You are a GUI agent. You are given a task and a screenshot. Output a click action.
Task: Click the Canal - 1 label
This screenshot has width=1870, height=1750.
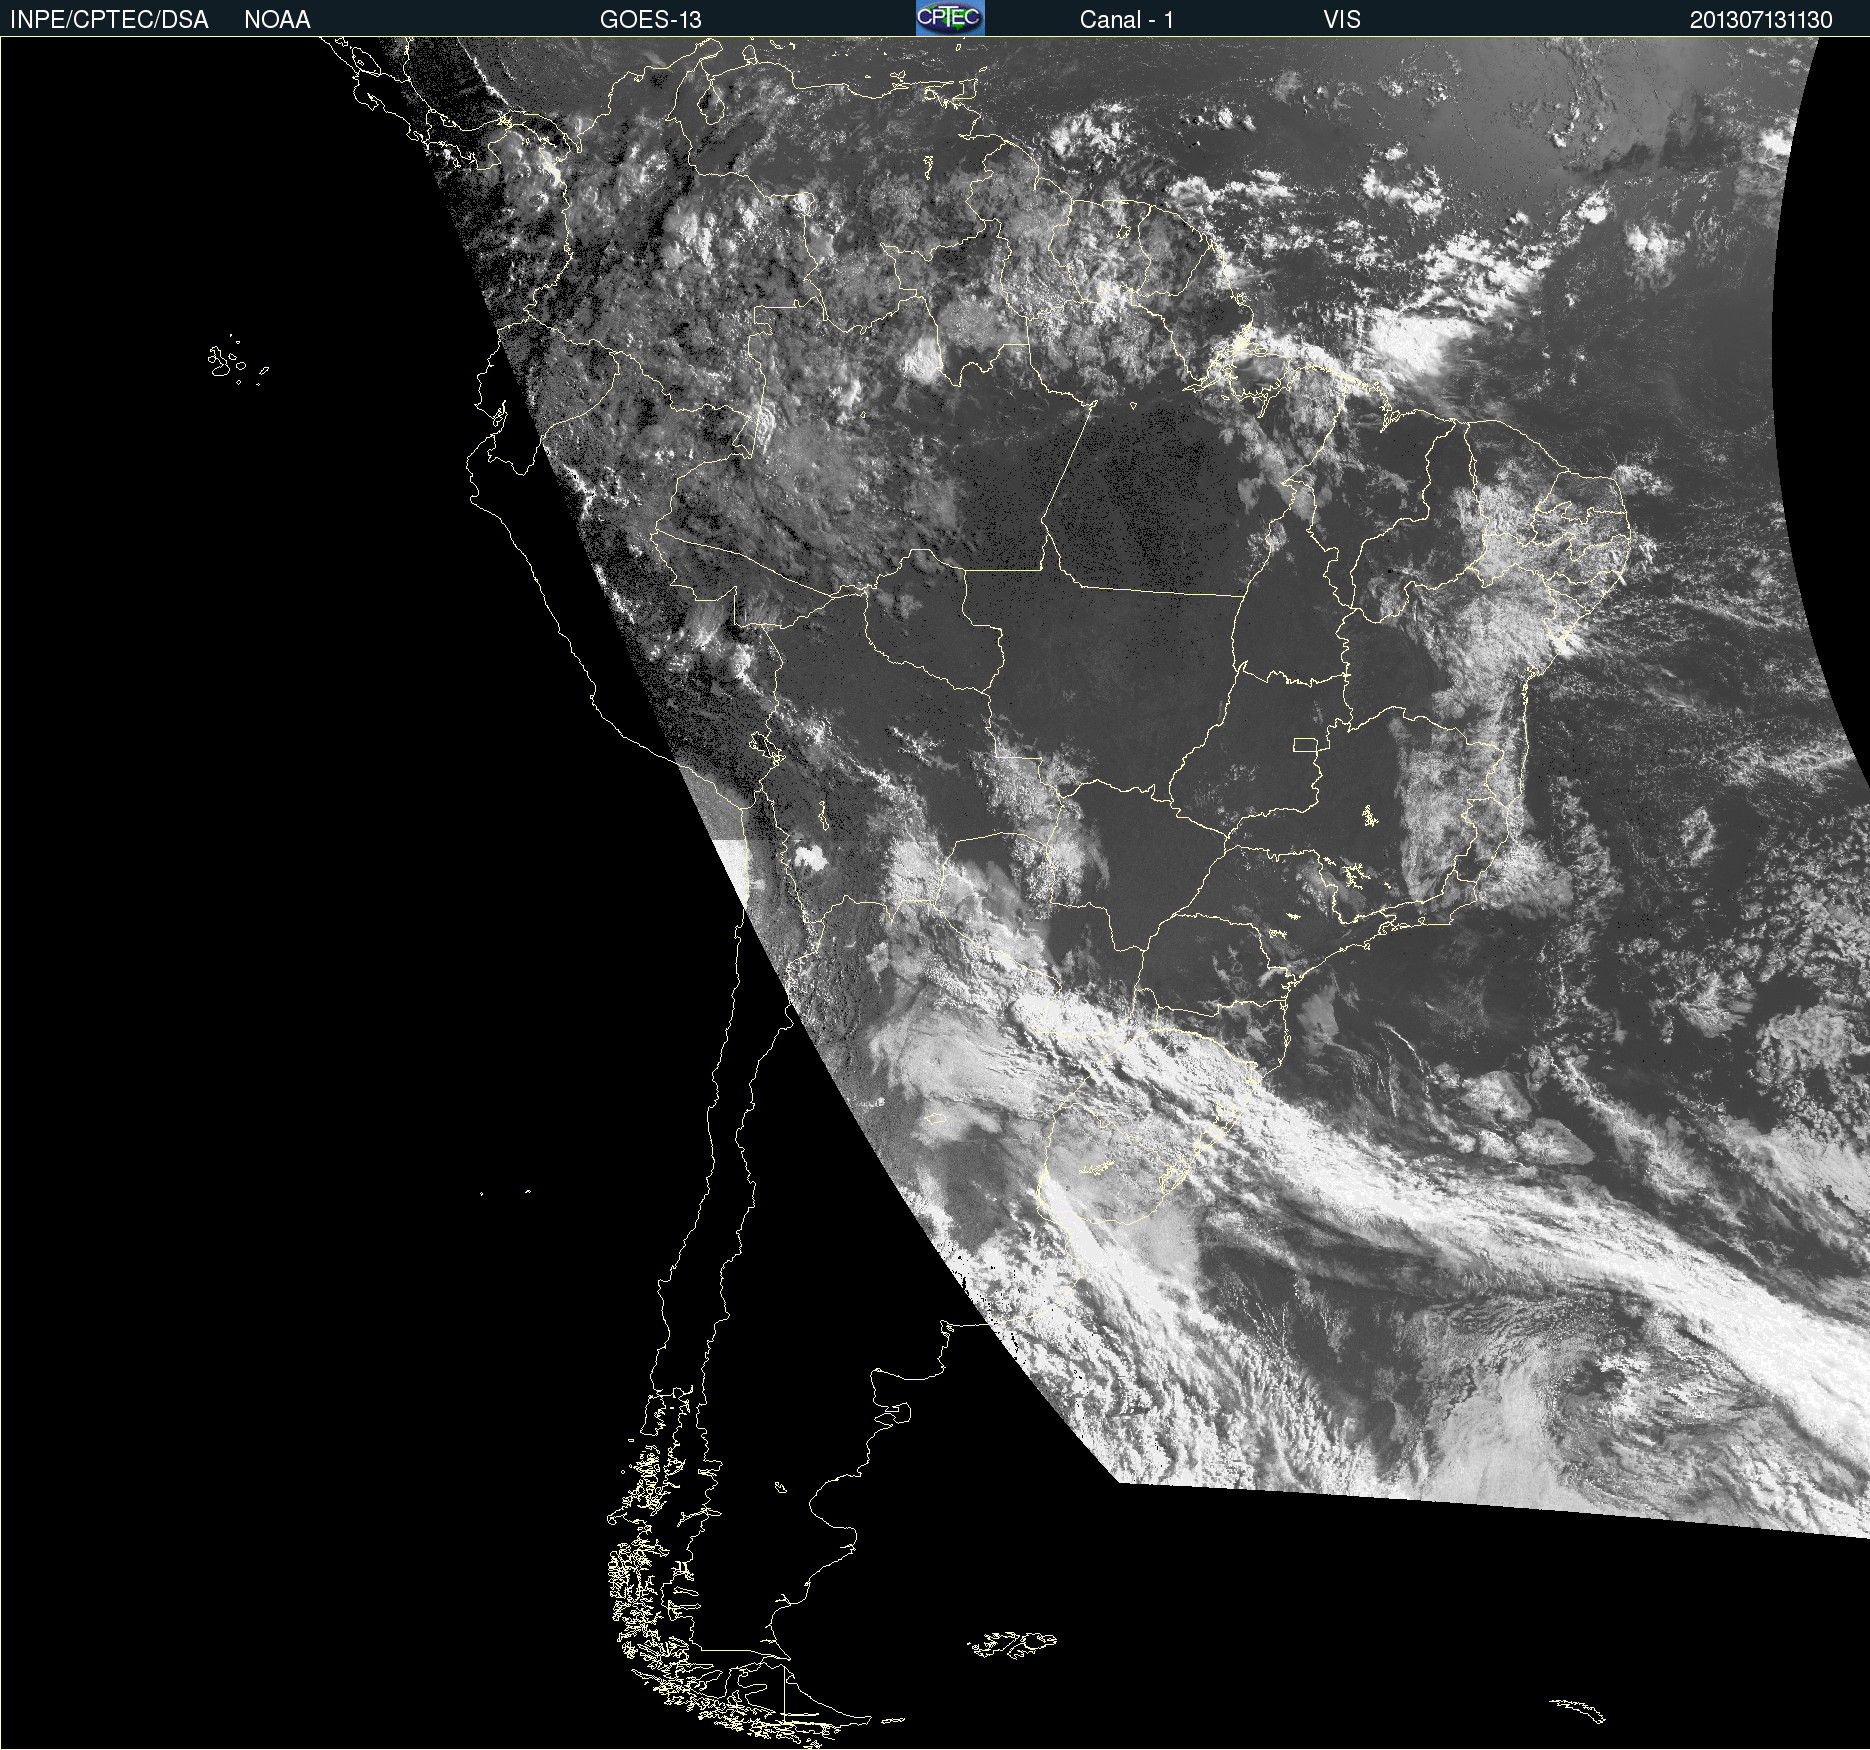[1126, 20]
